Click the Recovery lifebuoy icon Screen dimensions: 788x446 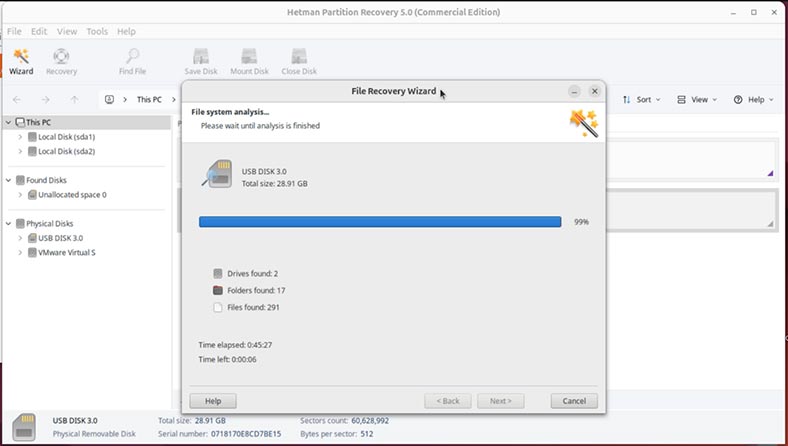pyautogui.click(x=61, y=61)
